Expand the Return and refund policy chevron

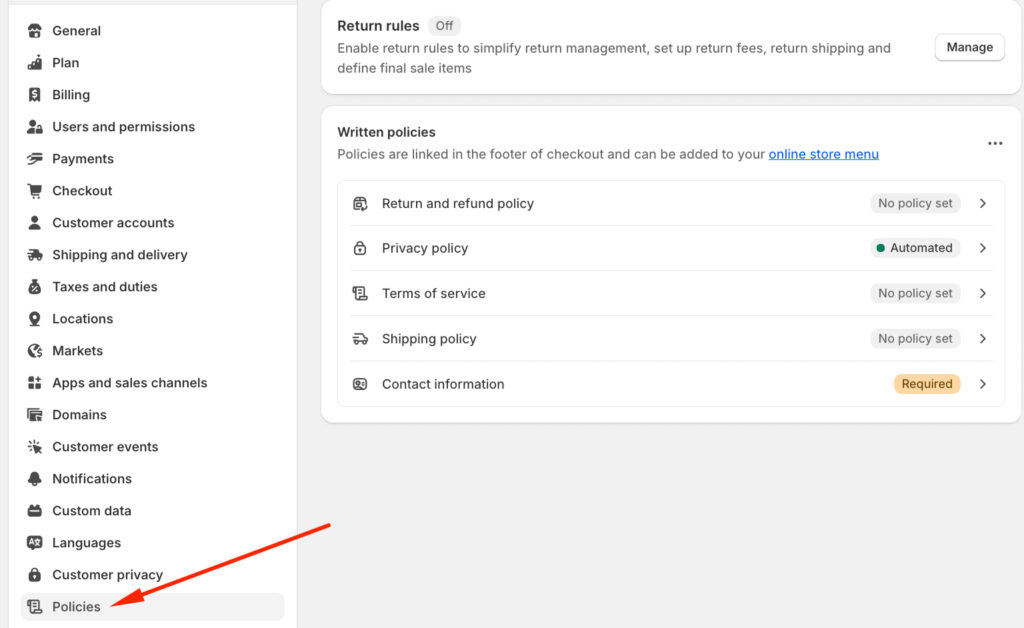(x=982, y=203)
